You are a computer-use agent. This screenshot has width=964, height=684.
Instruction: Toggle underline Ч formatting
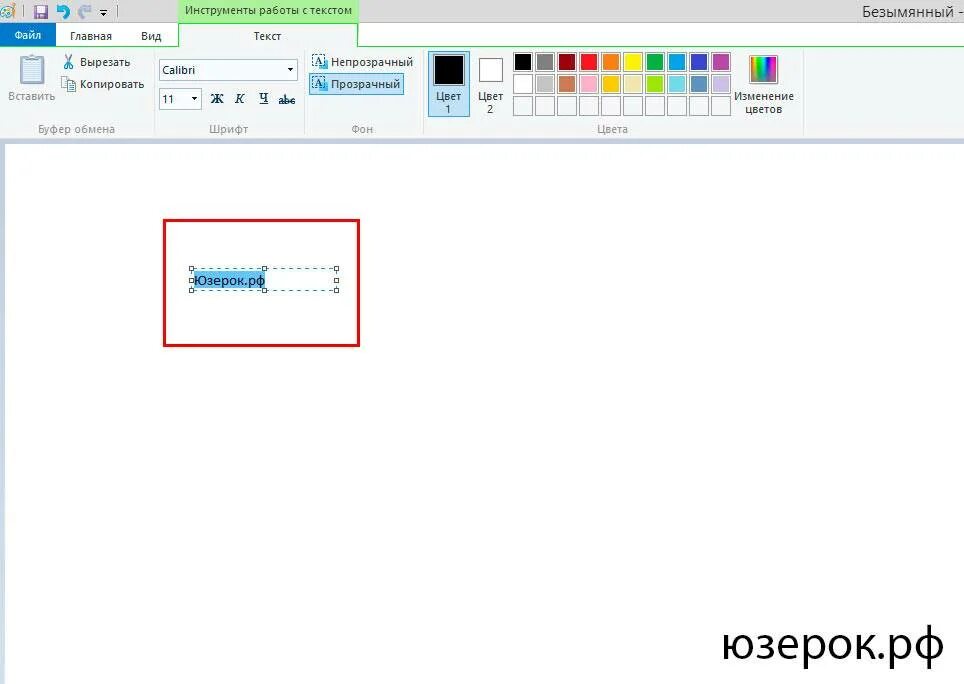click(263, 98)
